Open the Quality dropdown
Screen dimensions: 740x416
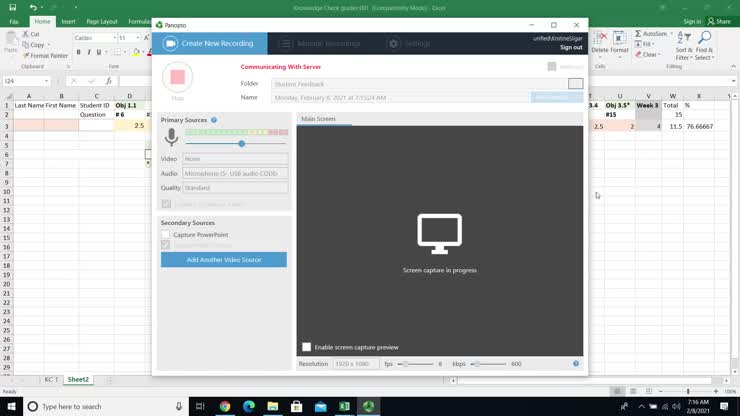[235, 188]
